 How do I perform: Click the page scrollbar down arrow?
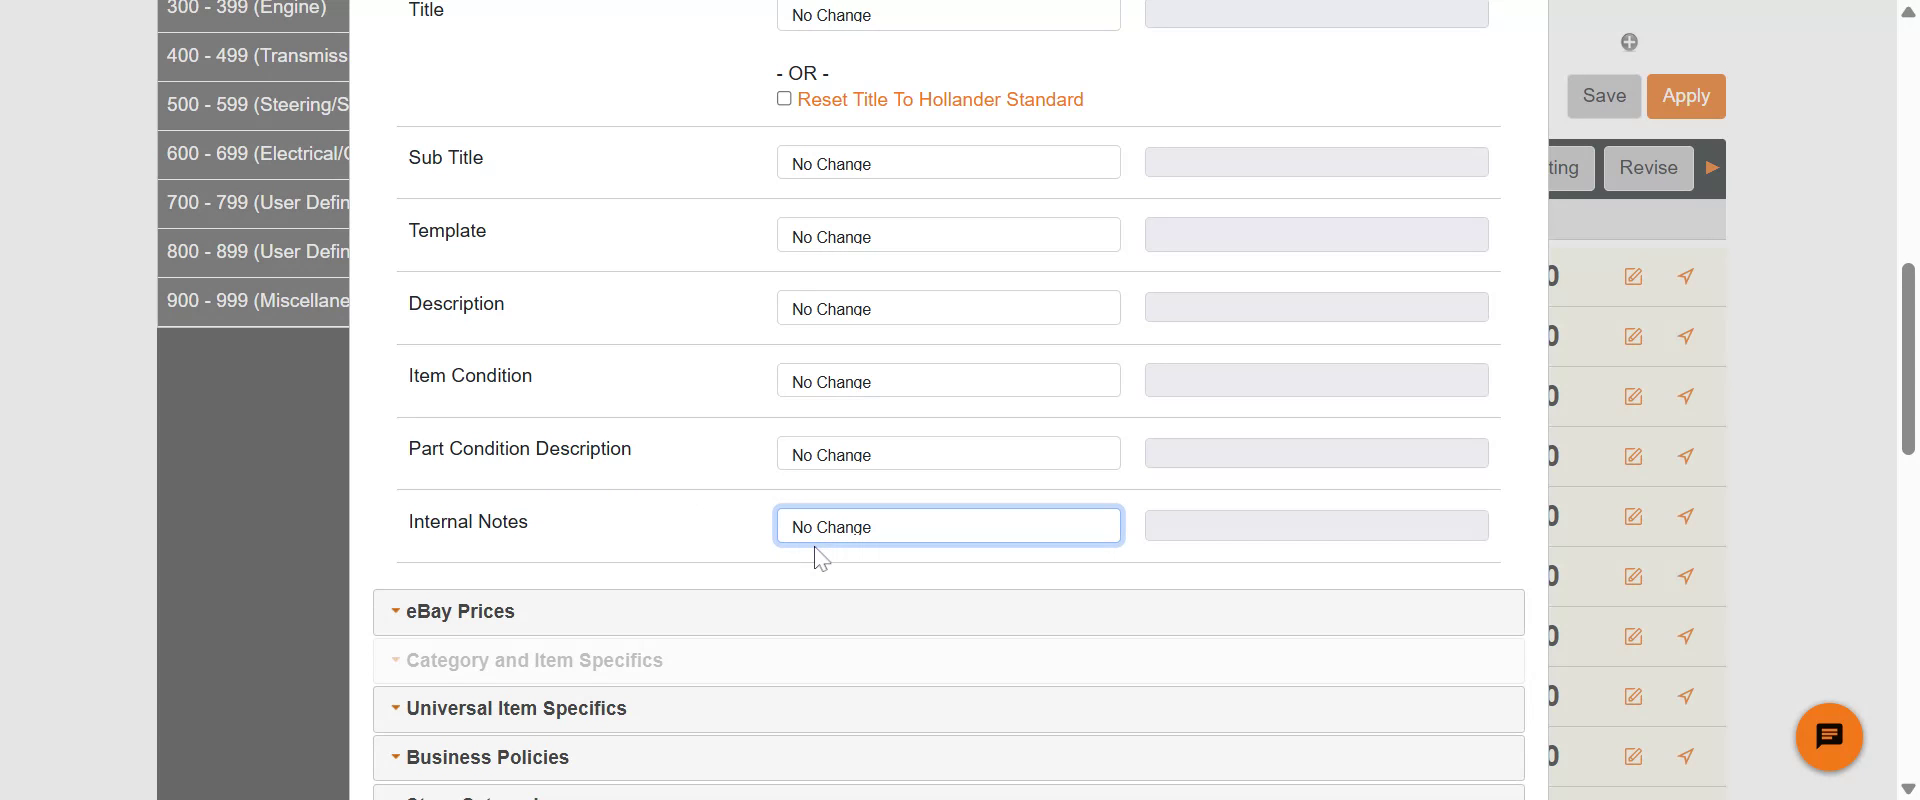1908,789
